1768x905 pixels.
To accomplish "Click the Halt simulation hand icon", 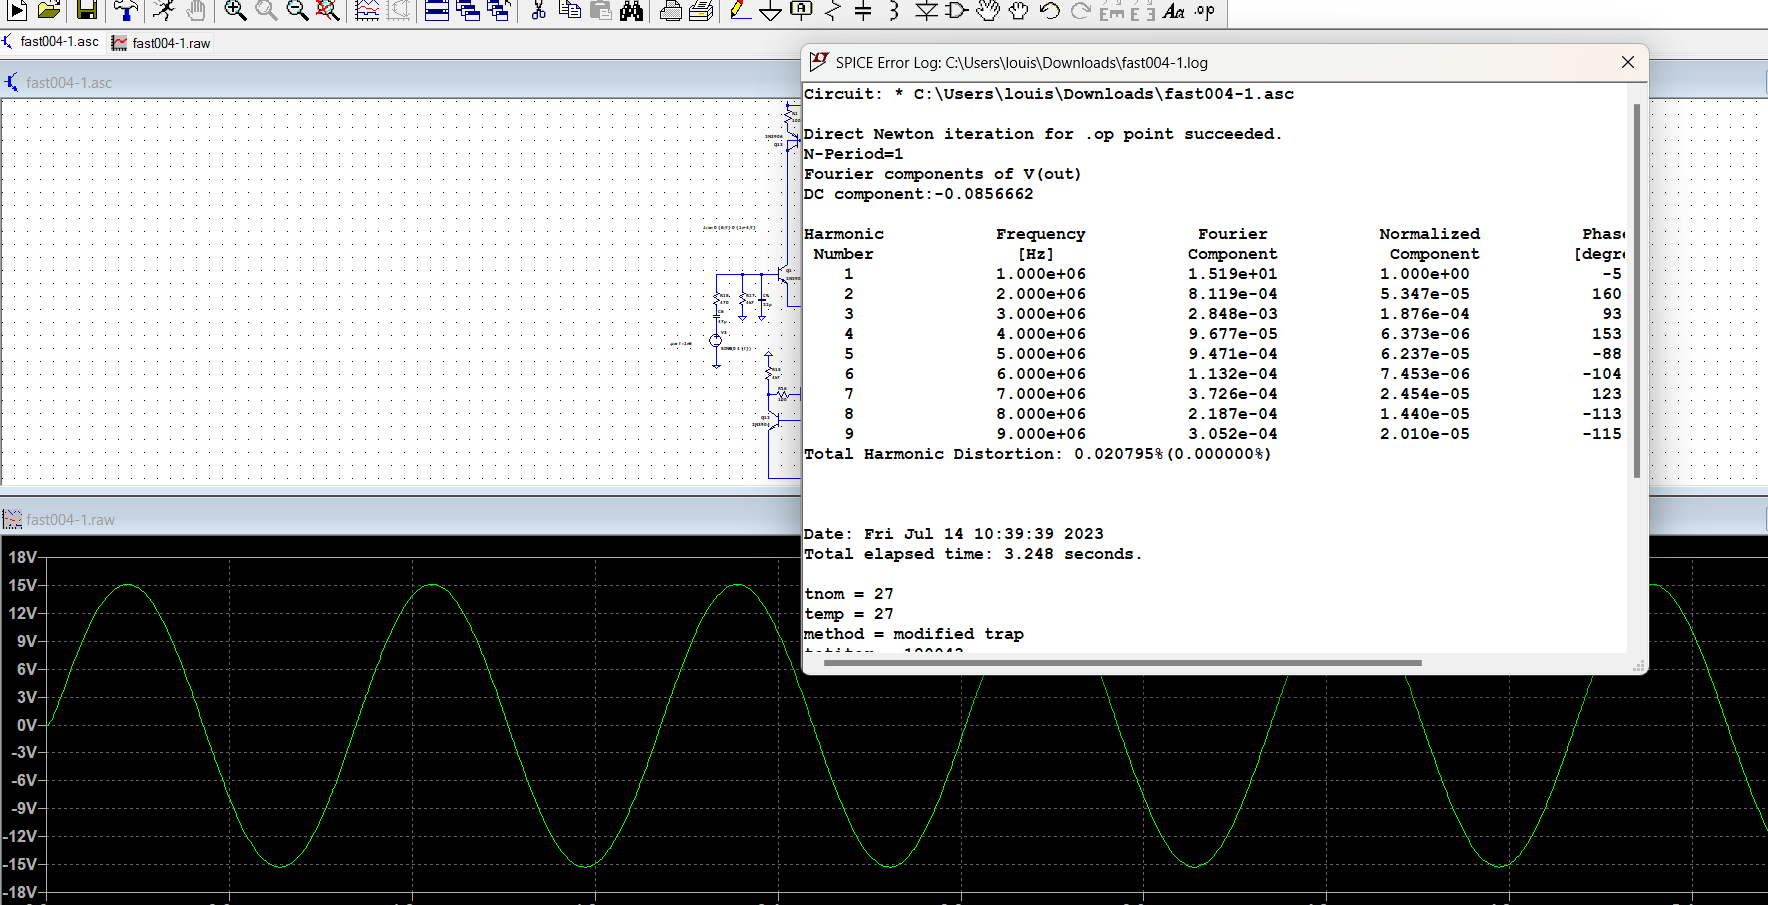I will coord(196,10).
